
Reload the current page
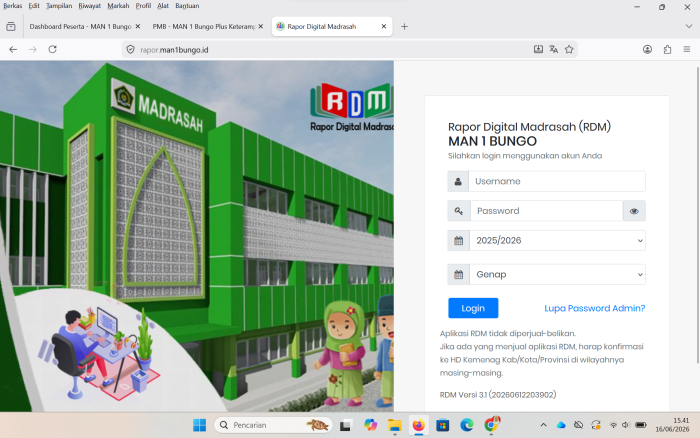pyautogui.click(x=52, y=50)
